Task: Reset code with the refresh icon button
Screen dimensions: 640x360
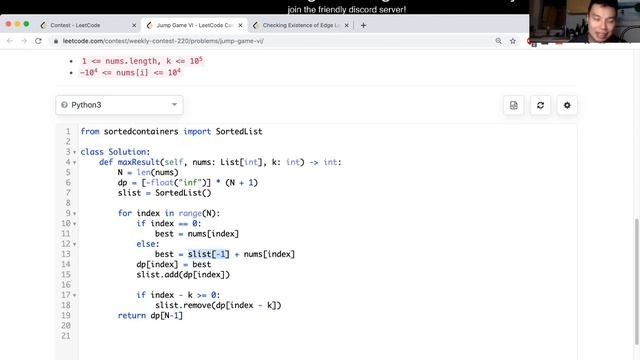Action: tap(540, 105)
